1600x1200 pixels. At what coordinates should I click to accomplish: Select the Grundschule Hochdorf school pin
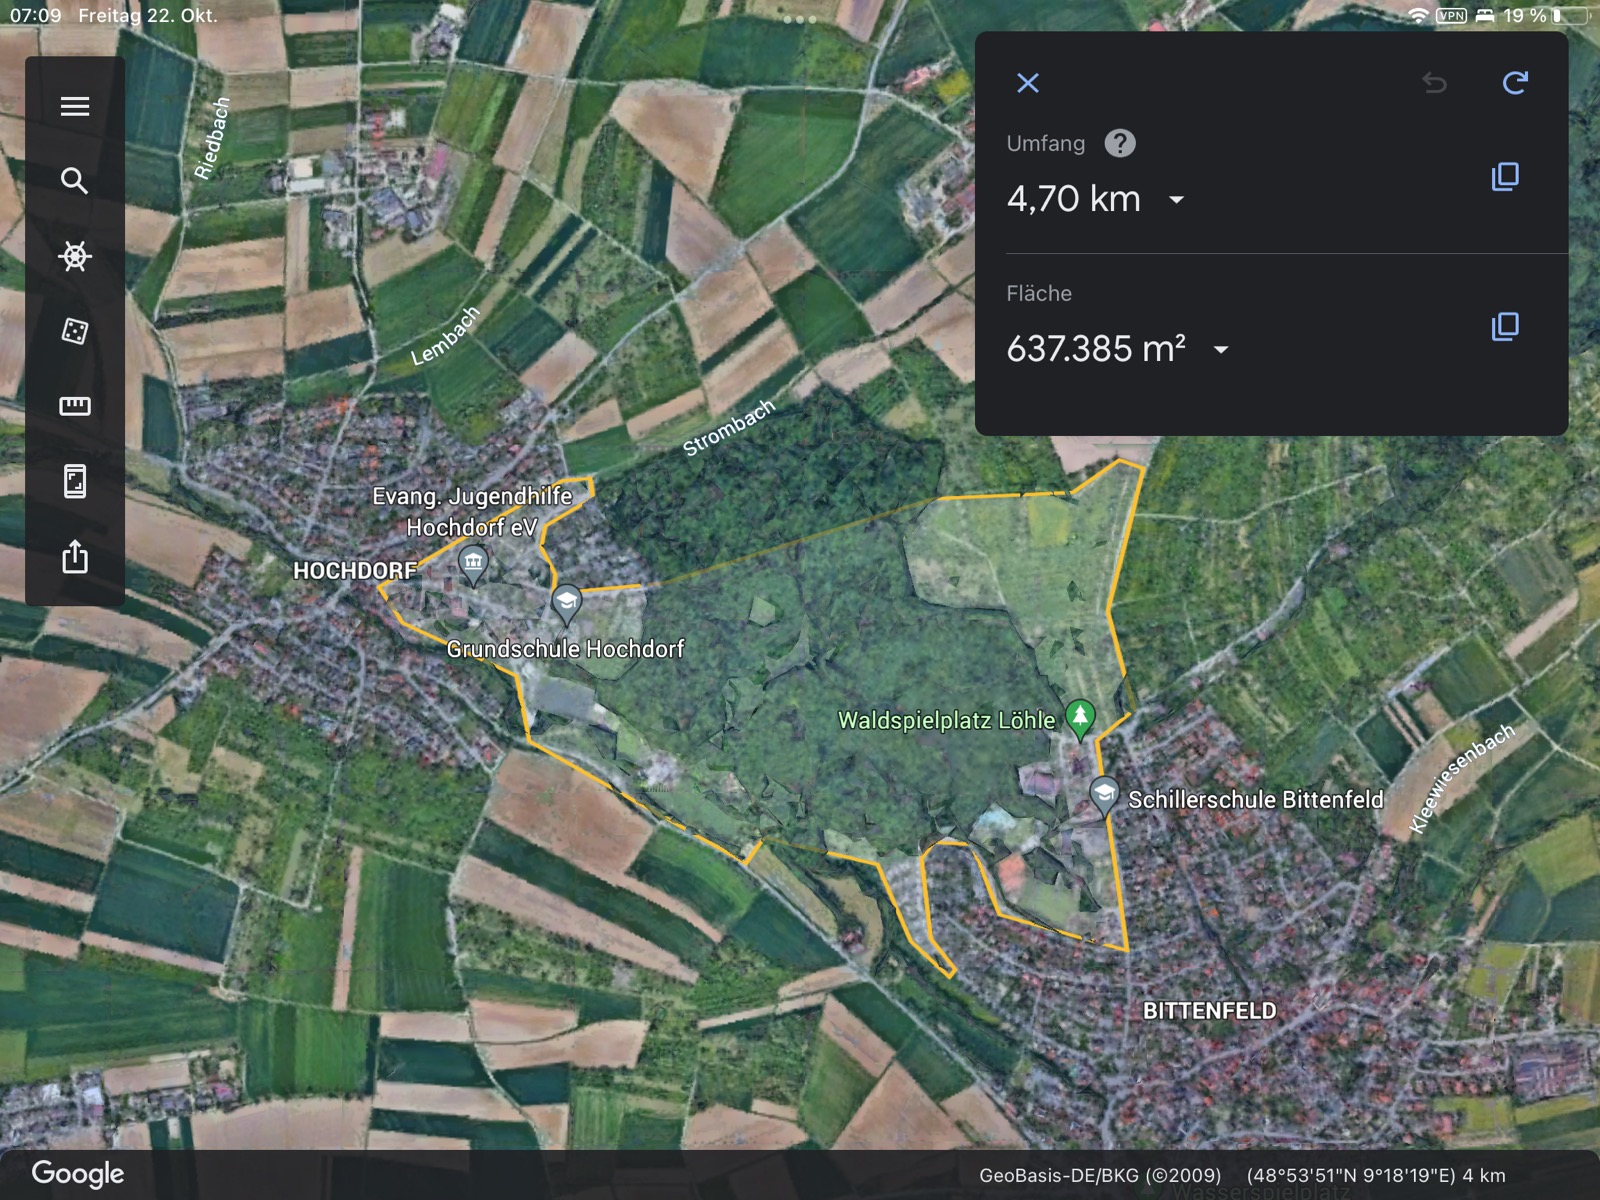pyautogui.click(x=566, y=602)
